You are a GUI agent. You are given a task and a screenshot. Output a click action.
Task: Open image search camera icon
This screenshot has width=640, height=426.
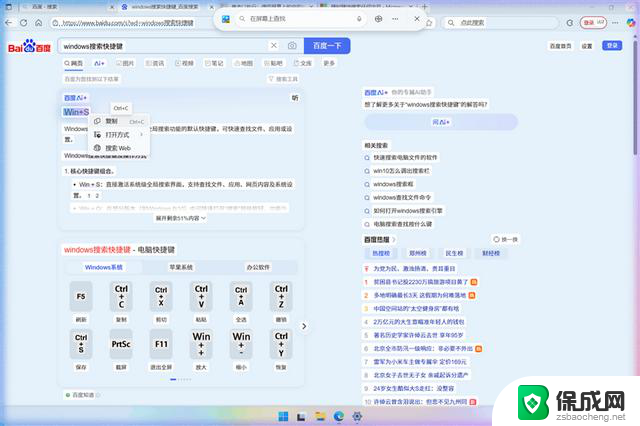pyautogui.click(x=292, y=46)
